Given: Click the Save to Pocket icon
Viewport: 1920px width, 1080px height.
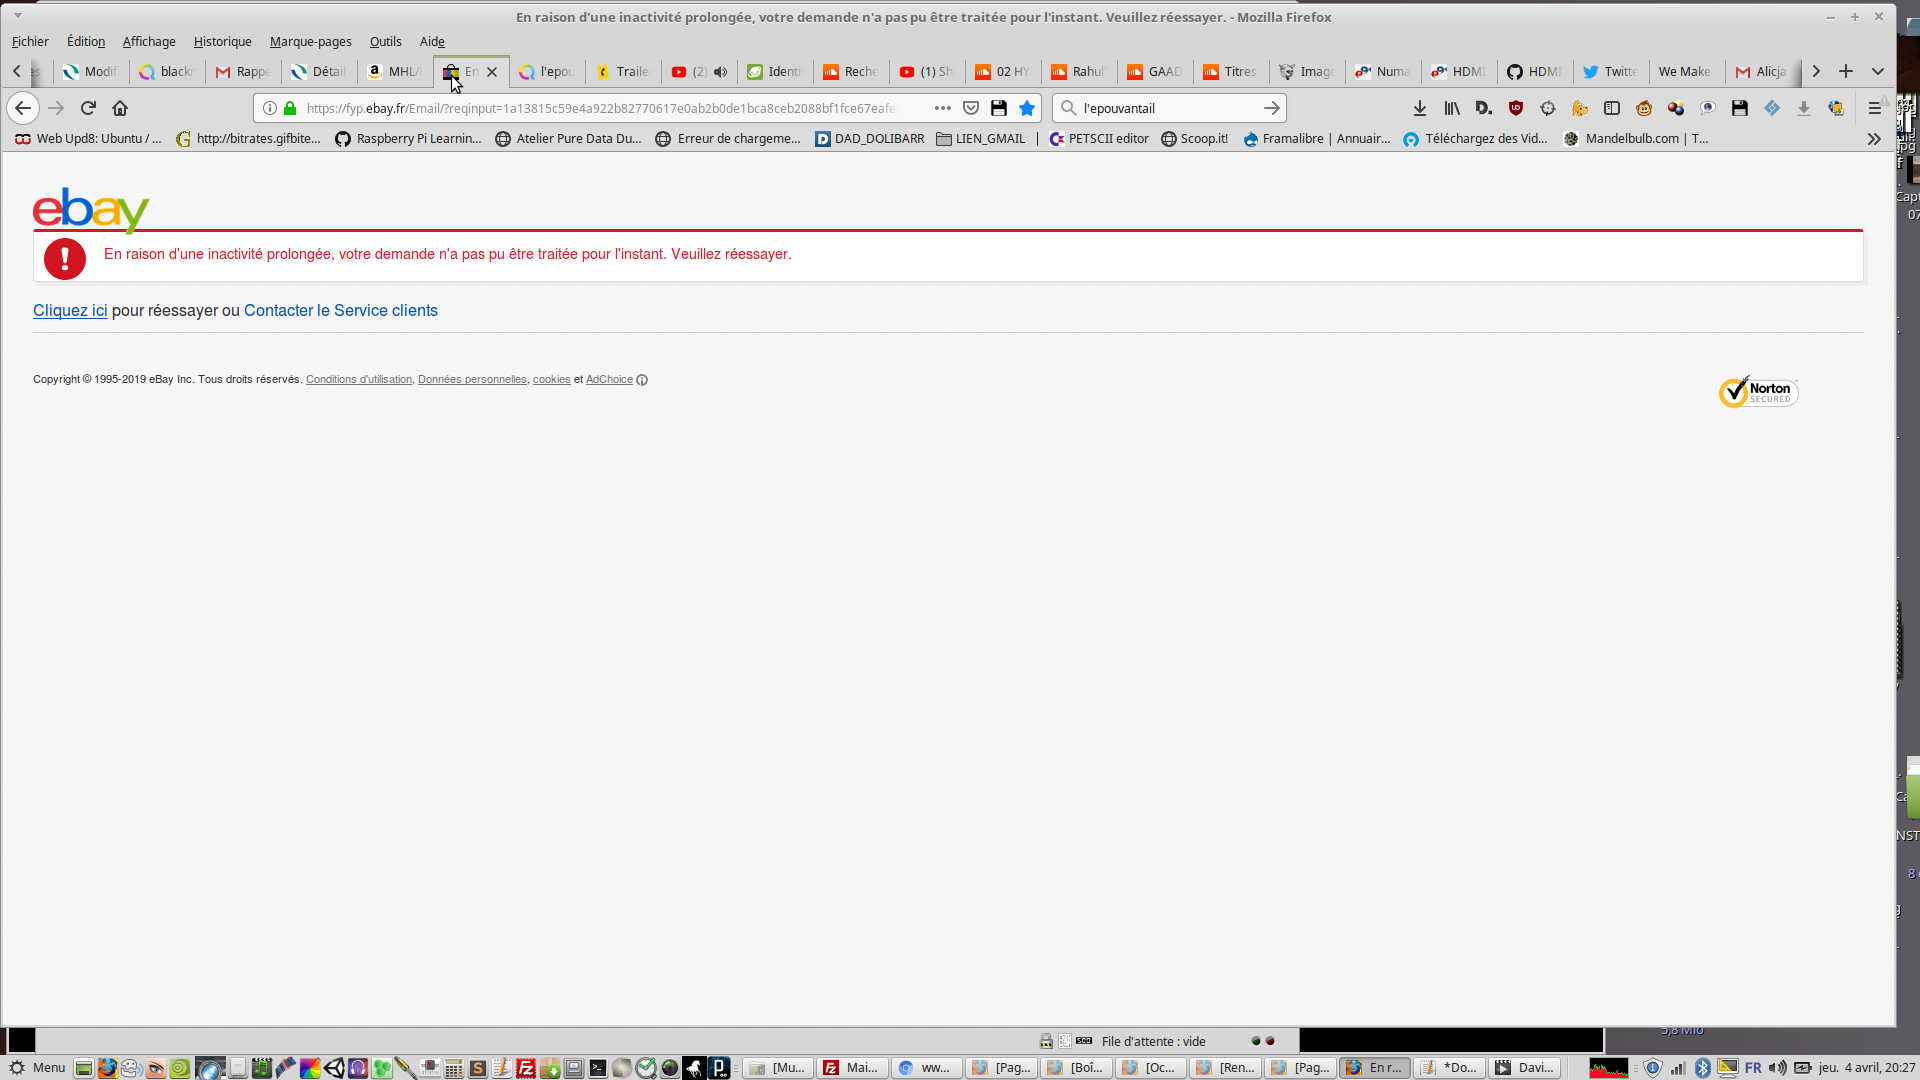Looking at the screenshot, I should [970, 108].
